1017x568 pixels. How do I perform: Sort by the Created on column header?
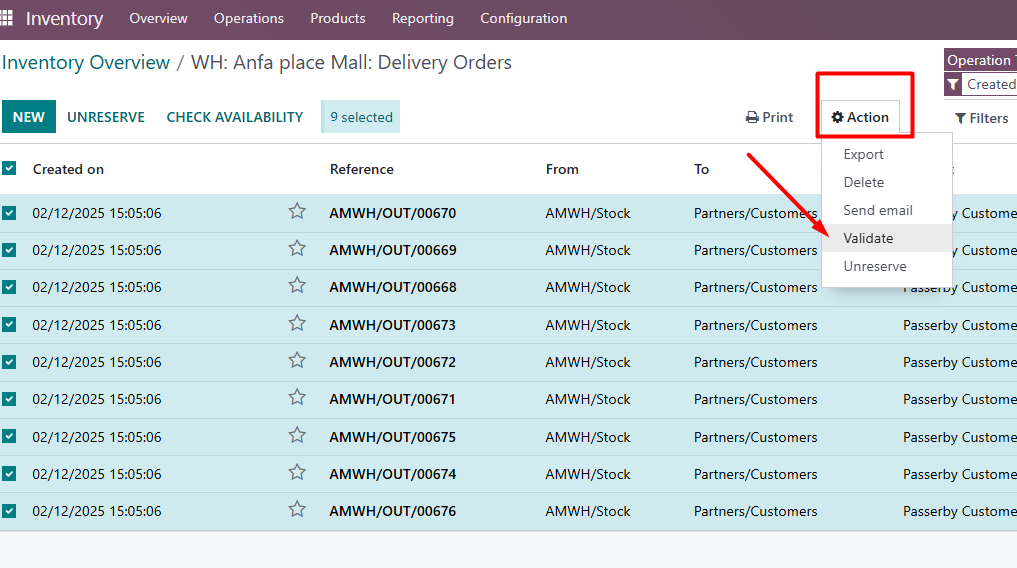point(68,169)
